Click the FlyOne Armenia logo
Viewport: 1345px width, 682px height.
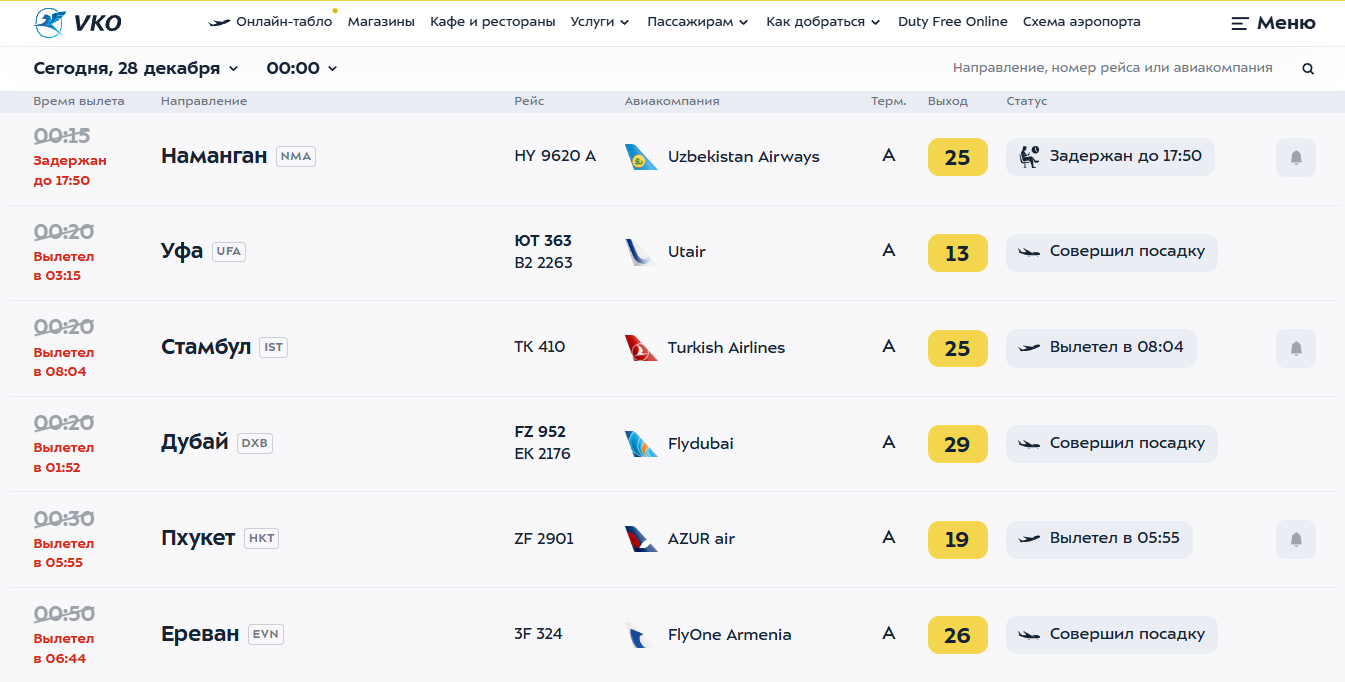pyautogui.click(x=639, y=635)
